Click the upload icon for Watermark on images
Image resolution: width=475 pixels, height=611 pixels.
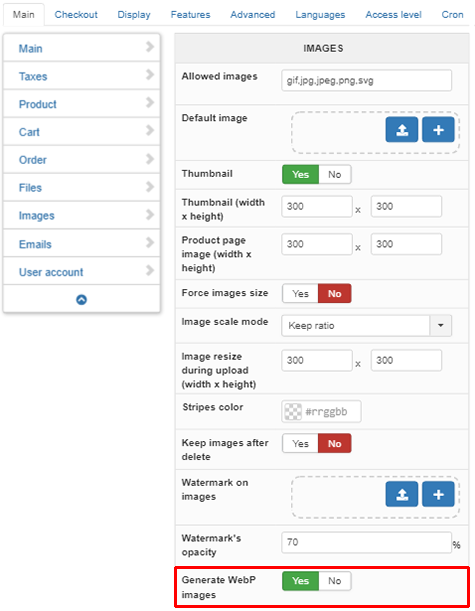[402, 494]
